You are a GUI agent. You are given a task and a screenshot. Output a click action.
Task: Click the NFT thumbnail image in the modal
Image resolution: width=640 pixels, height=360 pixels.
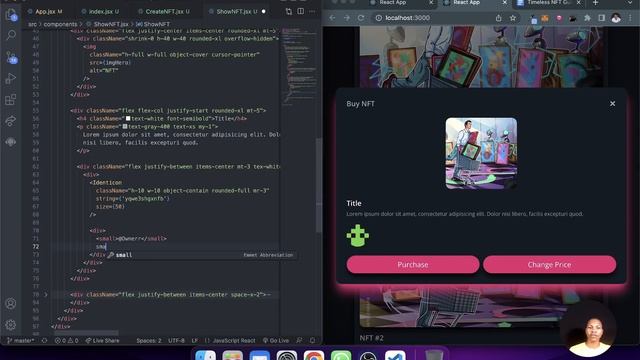tap(481, 153)
